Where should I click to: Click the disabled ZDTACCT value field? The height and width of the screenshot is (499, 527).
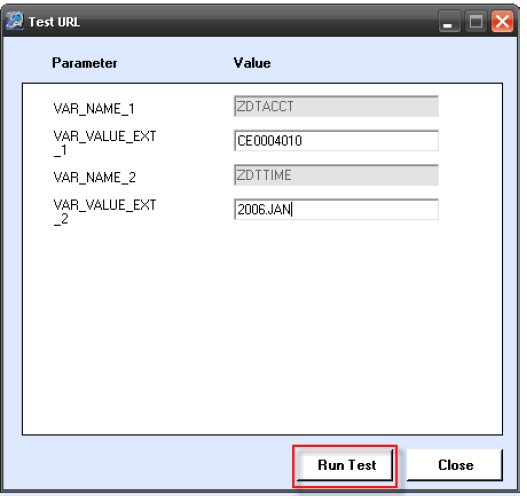(336, 106)
